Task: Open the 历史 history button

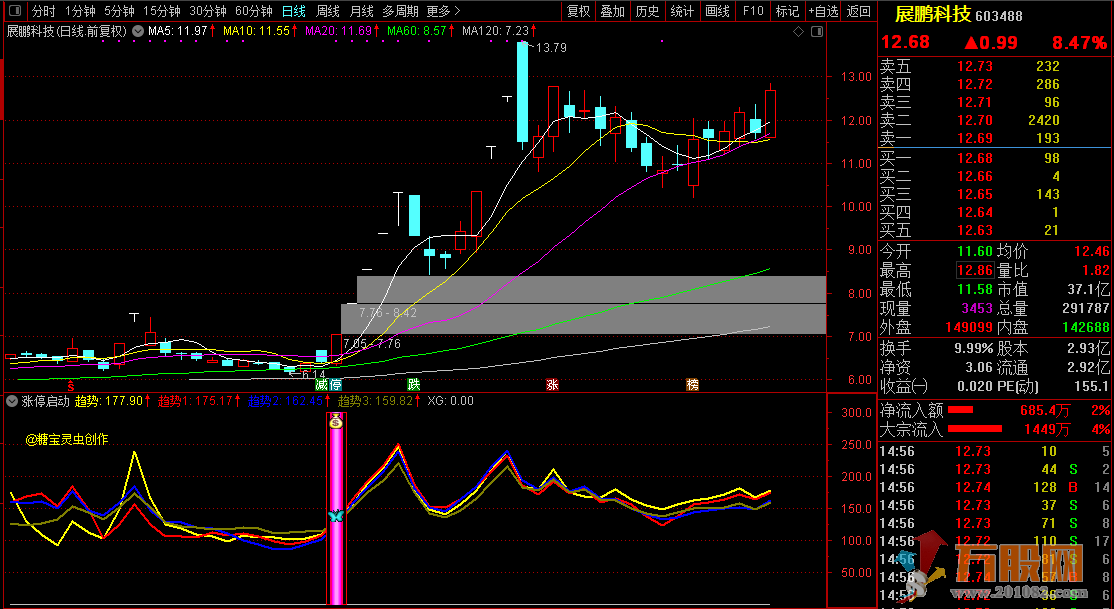Action: tap(647, 11)
